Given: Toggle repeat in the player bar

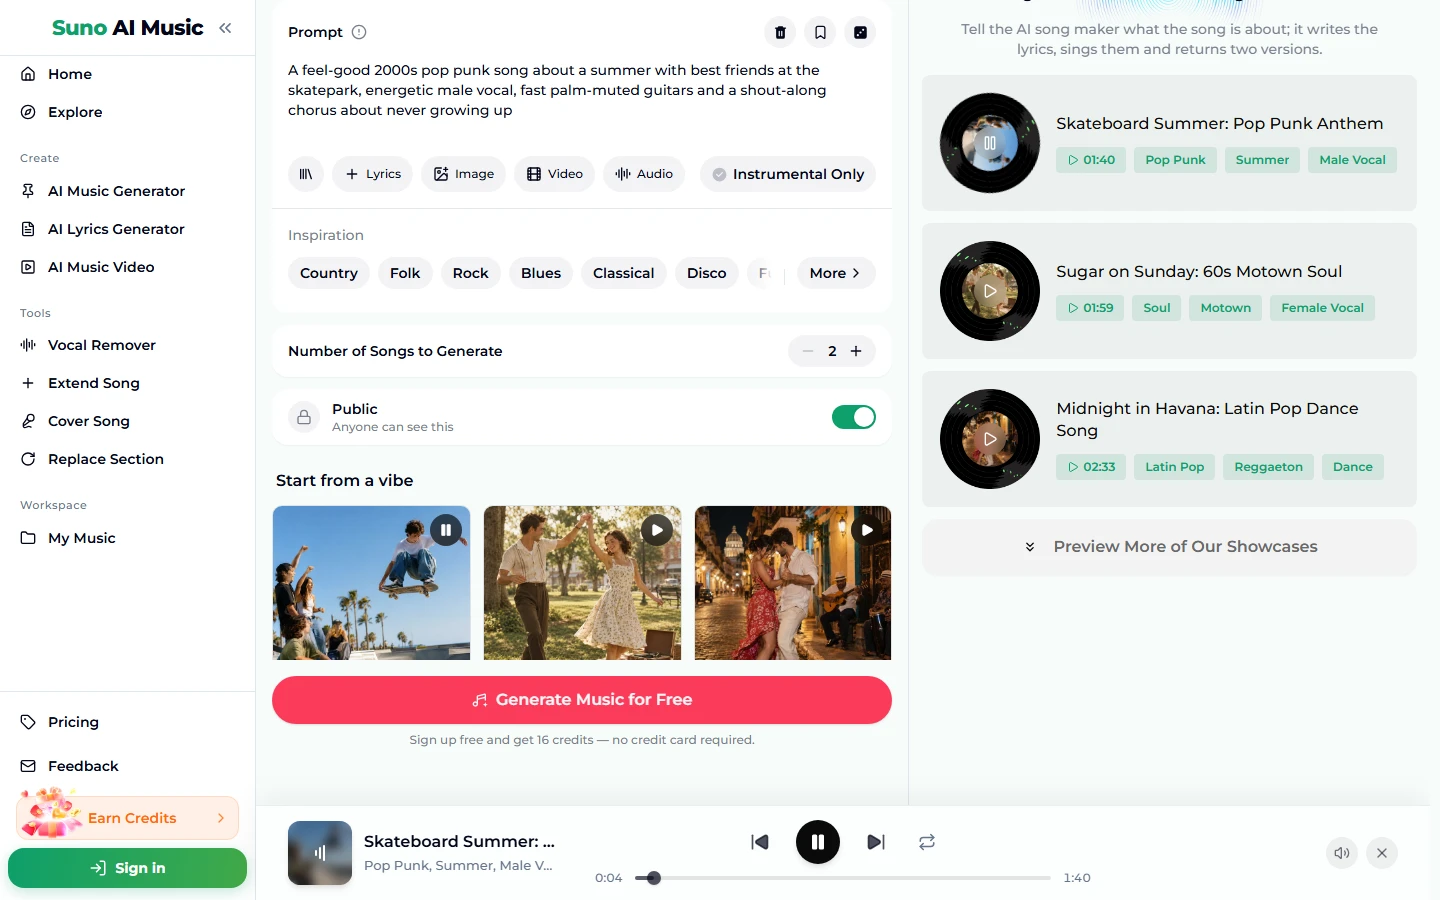Looking at the screenshot, I should coord(927,842).
